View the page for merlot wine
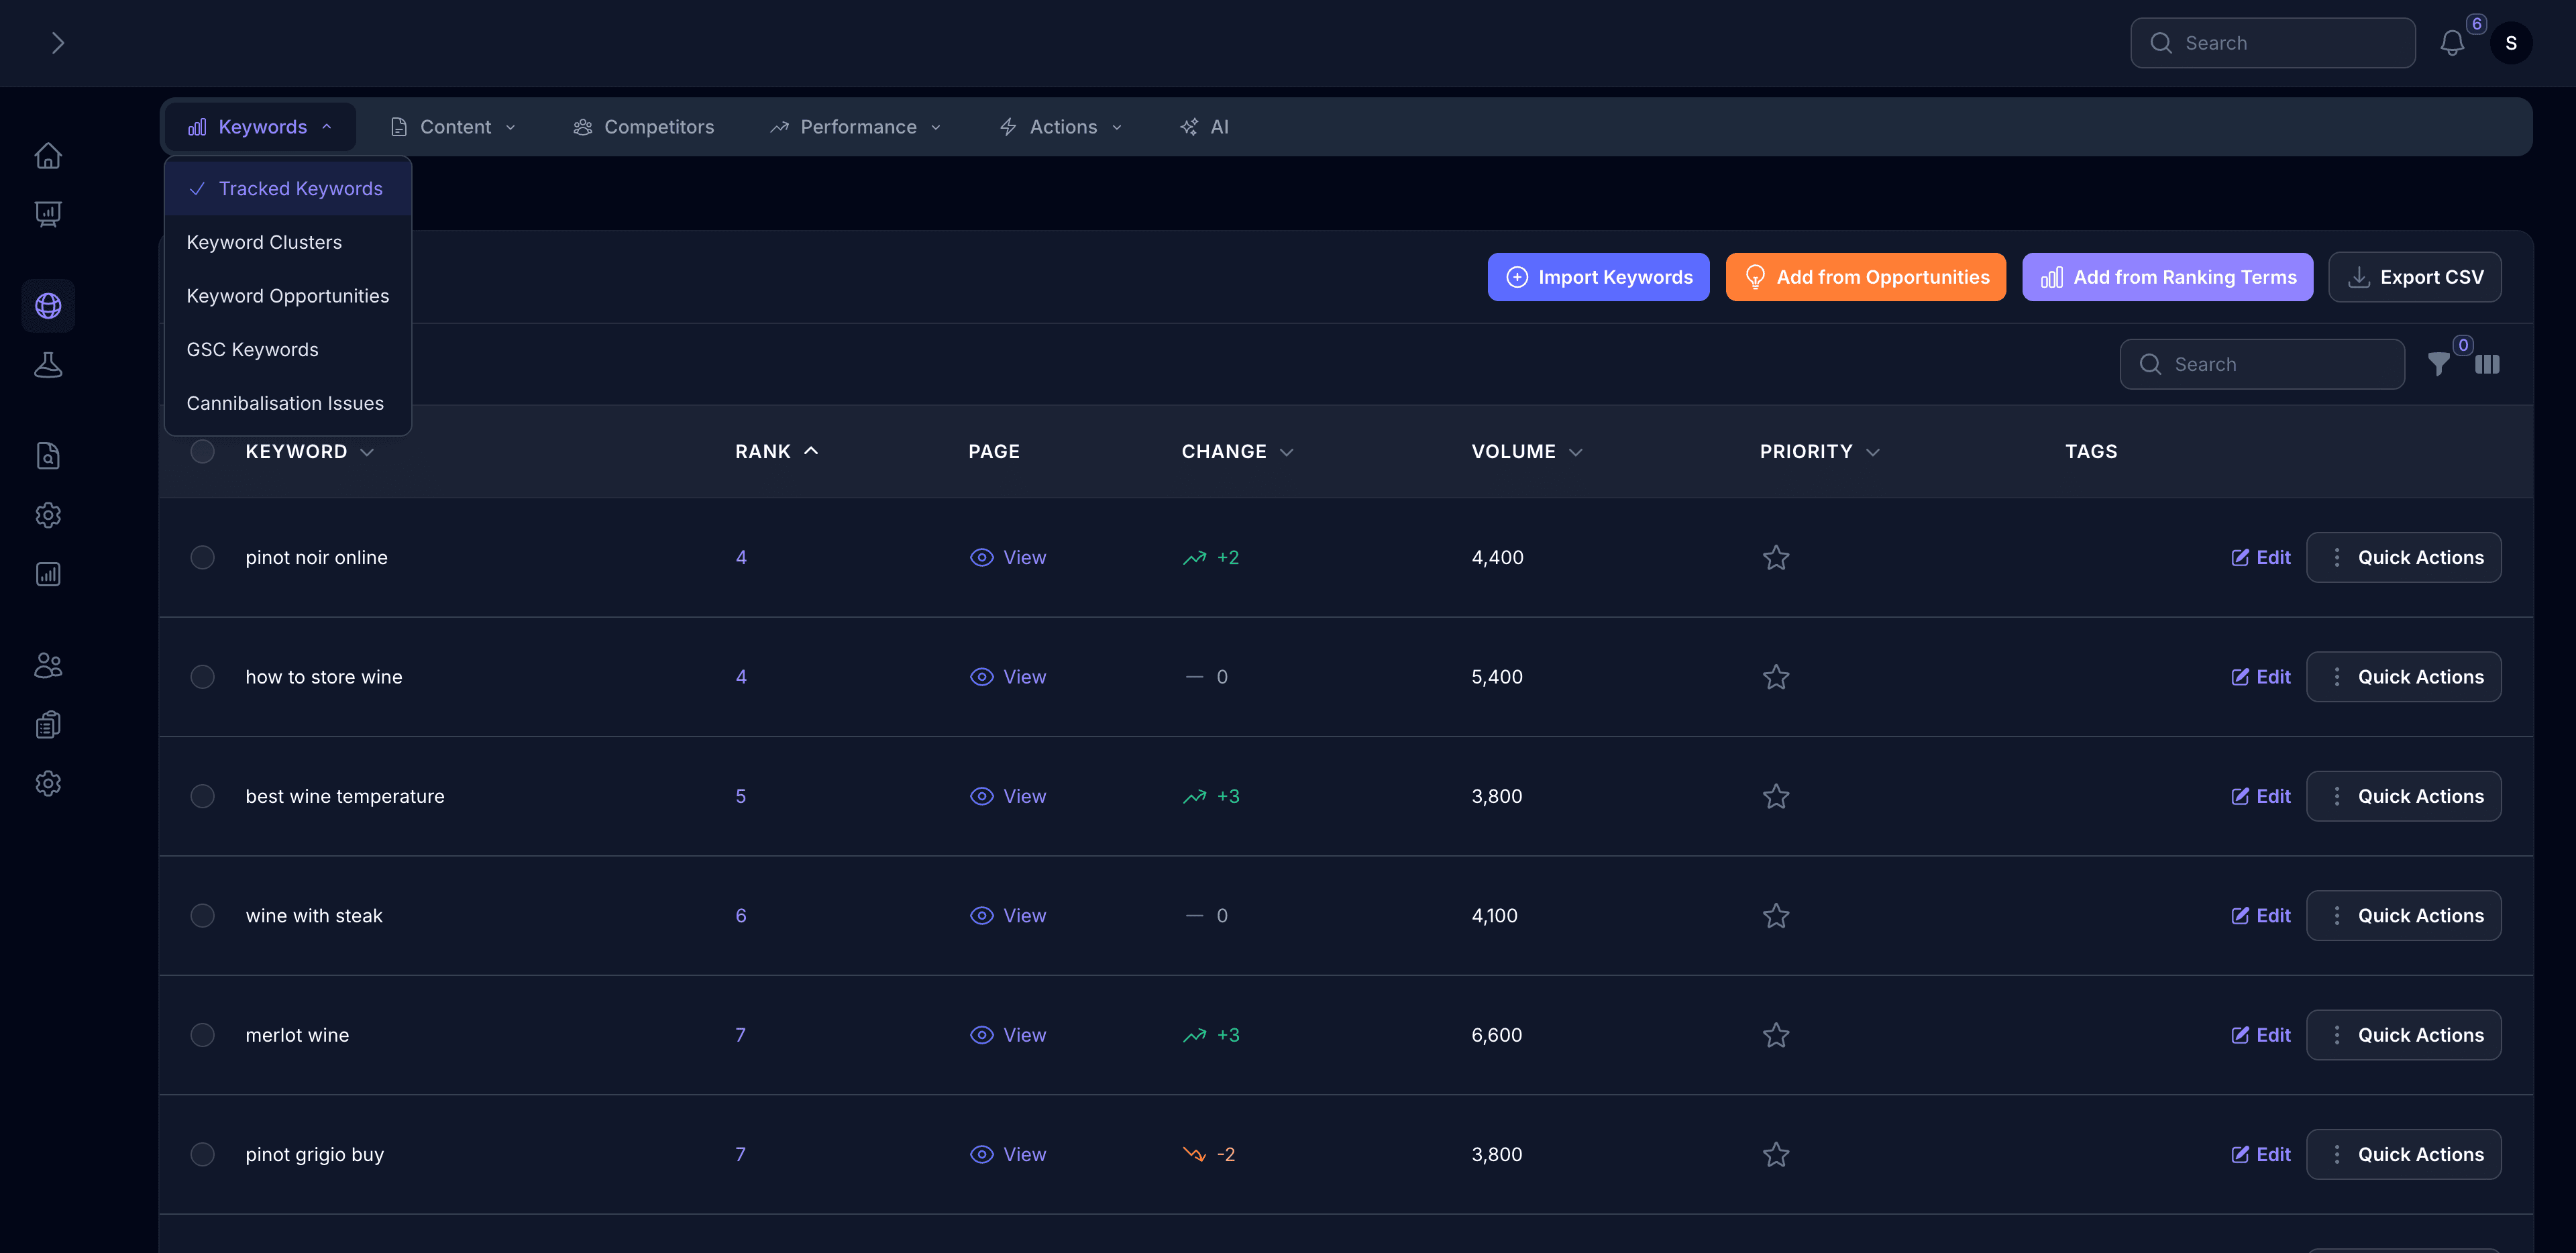The image size is (2576, 1253). (x=1008, y=1035)
